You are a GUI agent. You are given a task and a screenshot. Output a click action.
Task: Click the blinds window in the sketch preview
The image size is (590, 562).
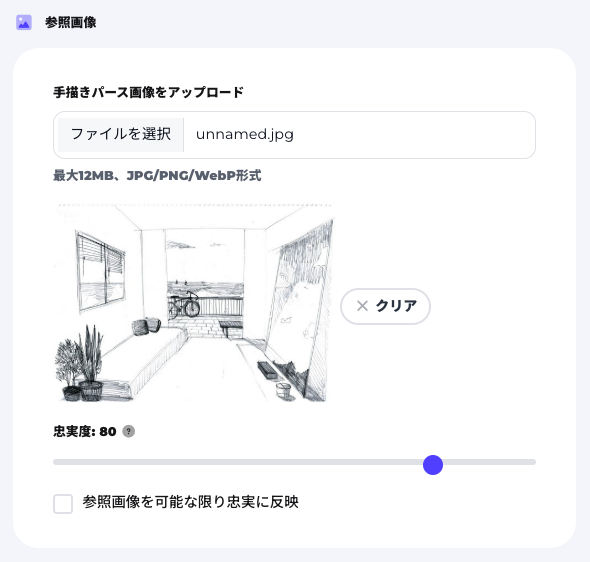pos(100,272)
